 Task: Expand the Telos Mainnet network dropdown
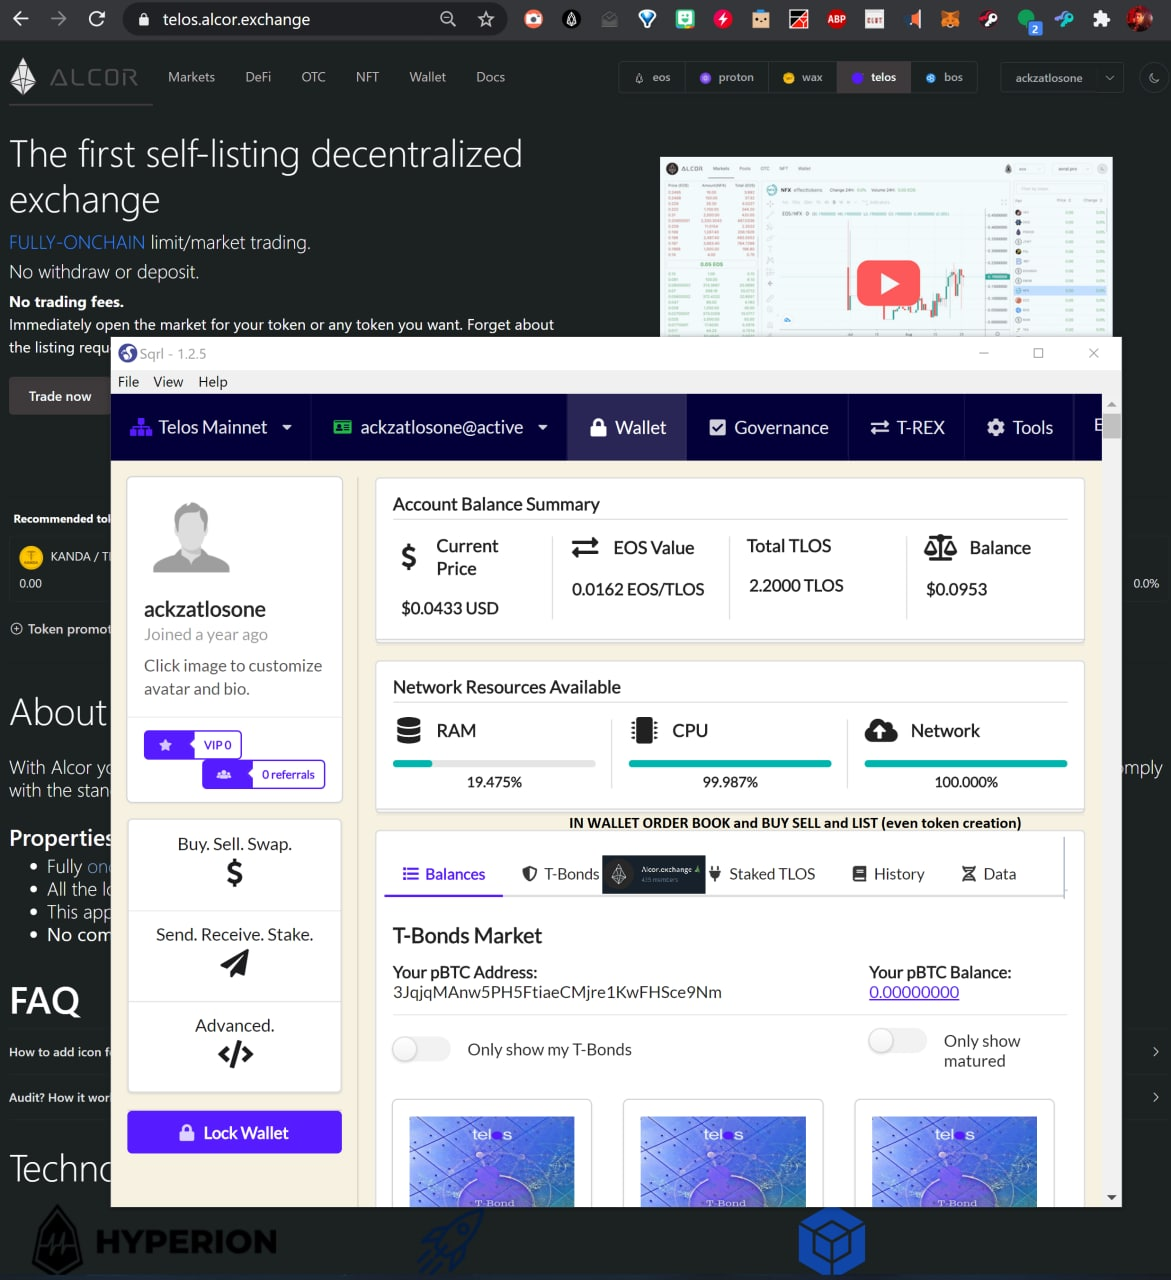coord(211,427)
